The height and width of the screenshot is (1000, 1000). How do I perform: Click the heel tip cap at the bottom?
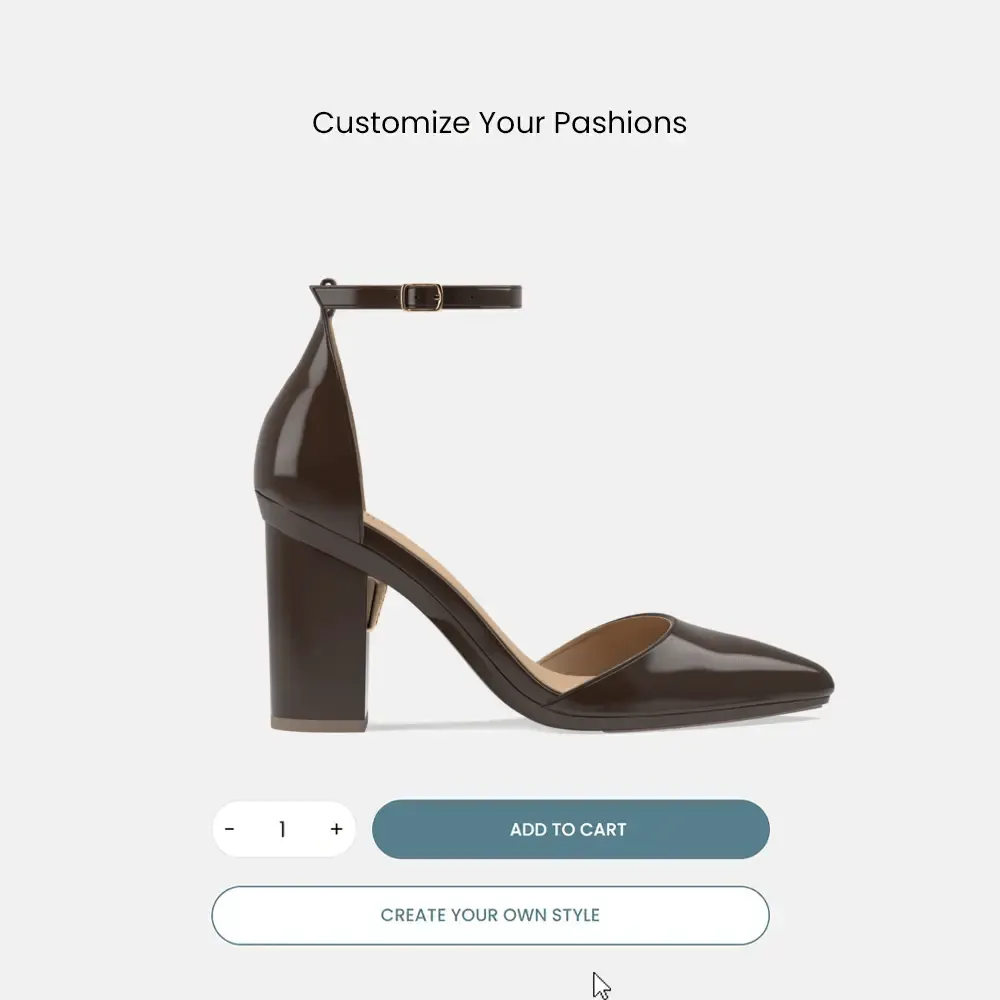coord(318,723)
